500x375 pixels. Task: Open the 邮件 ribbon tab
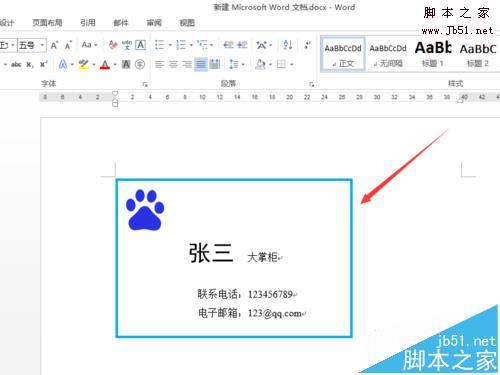click(x=121, y=23)
